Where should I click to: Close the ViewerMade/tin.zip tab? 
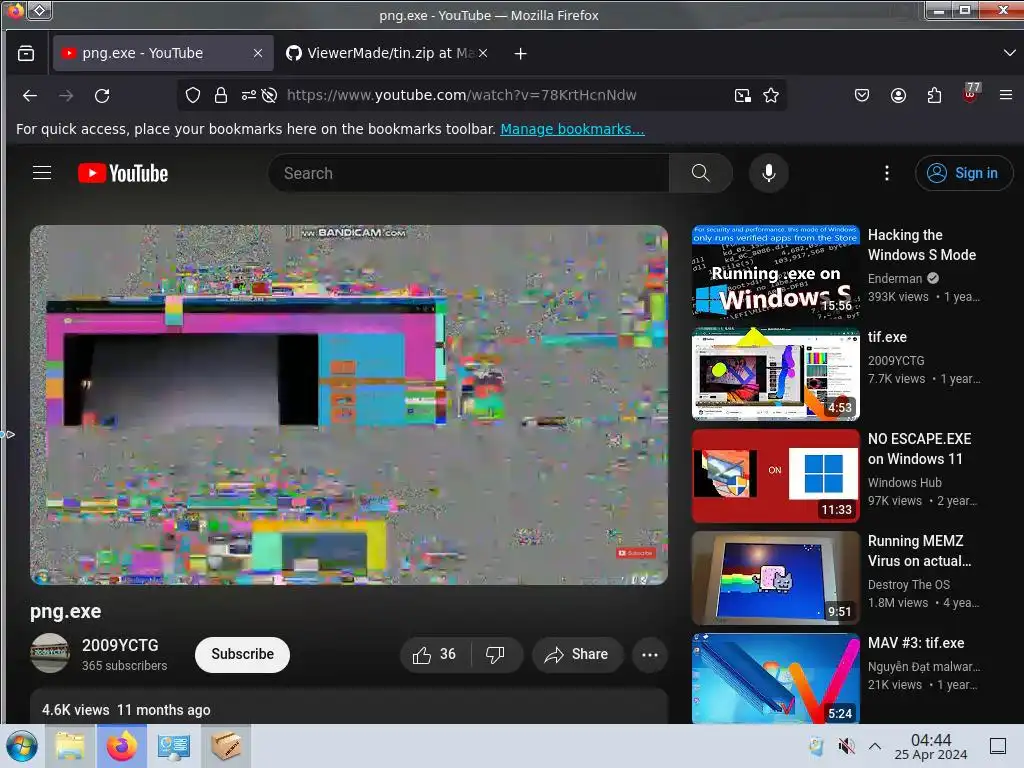483,54
